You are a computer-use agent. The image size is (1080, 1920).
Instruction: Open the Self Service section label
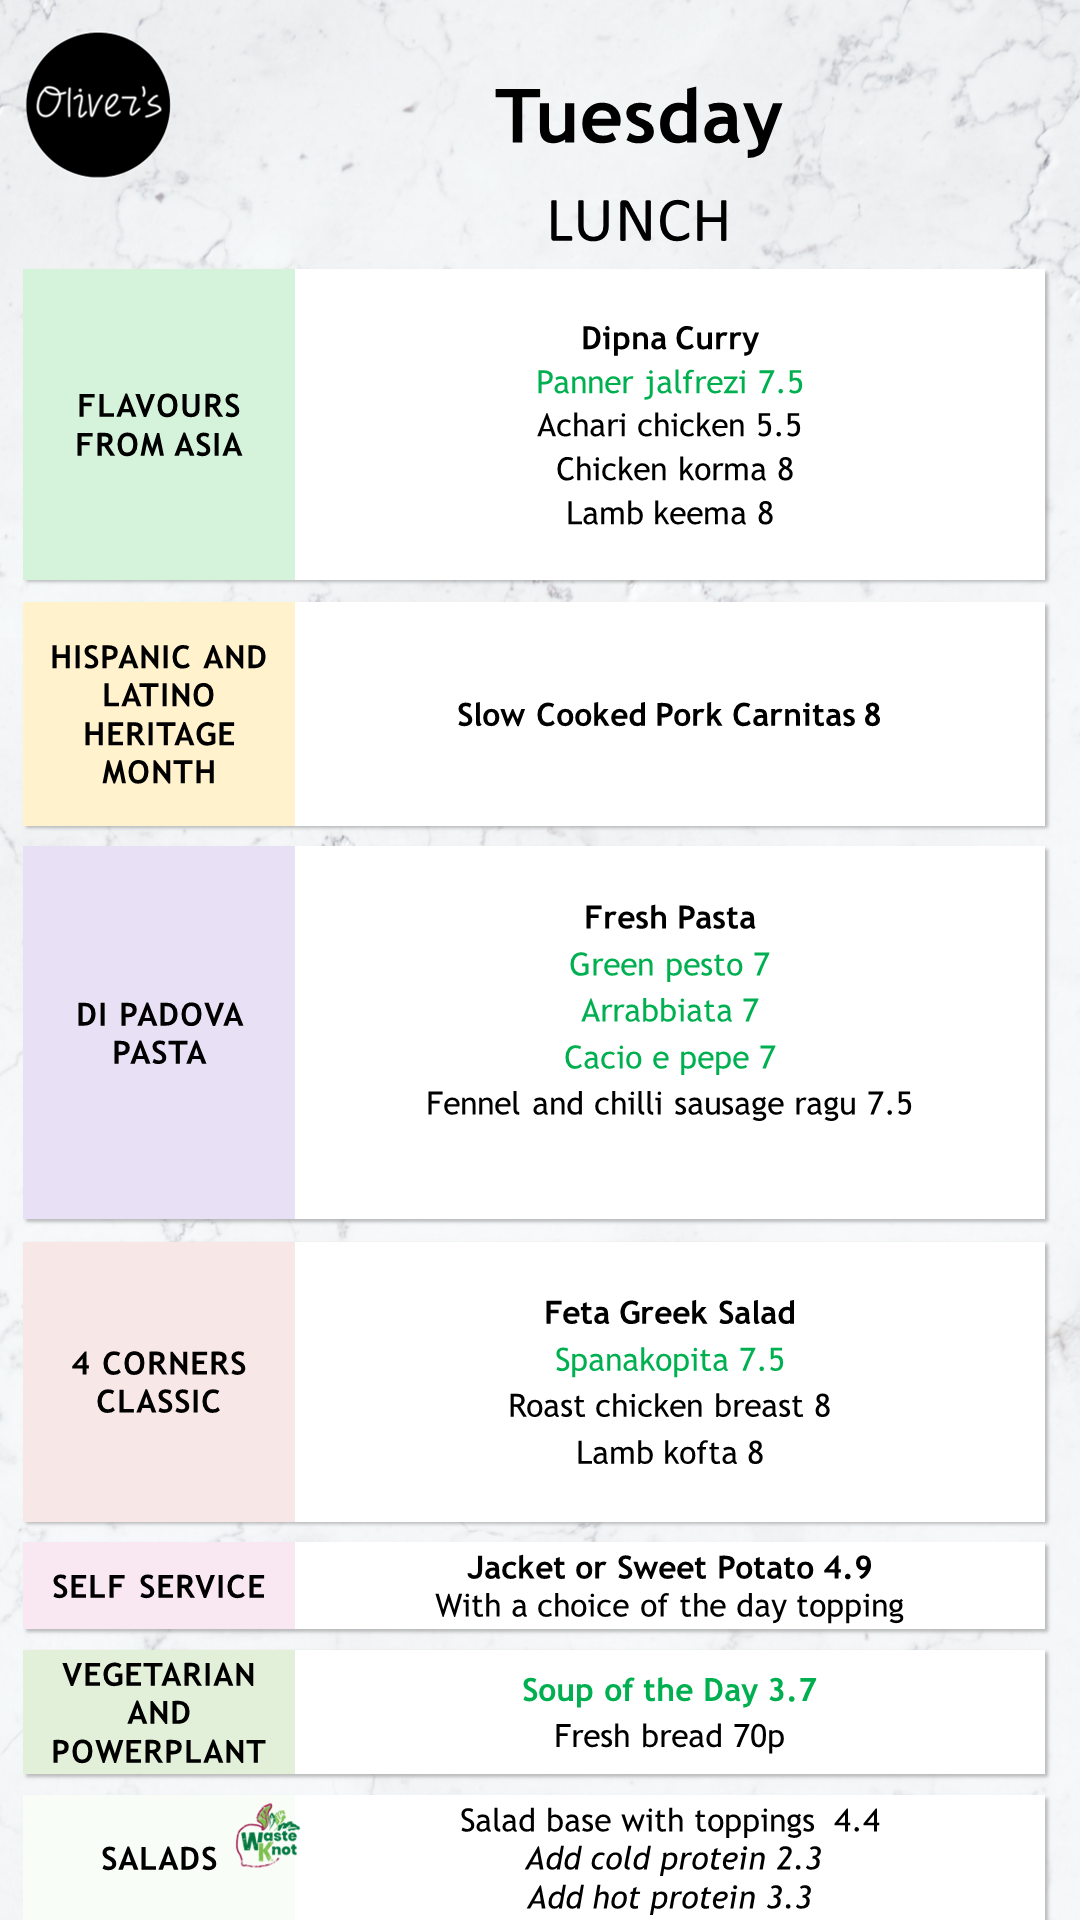159,1586
